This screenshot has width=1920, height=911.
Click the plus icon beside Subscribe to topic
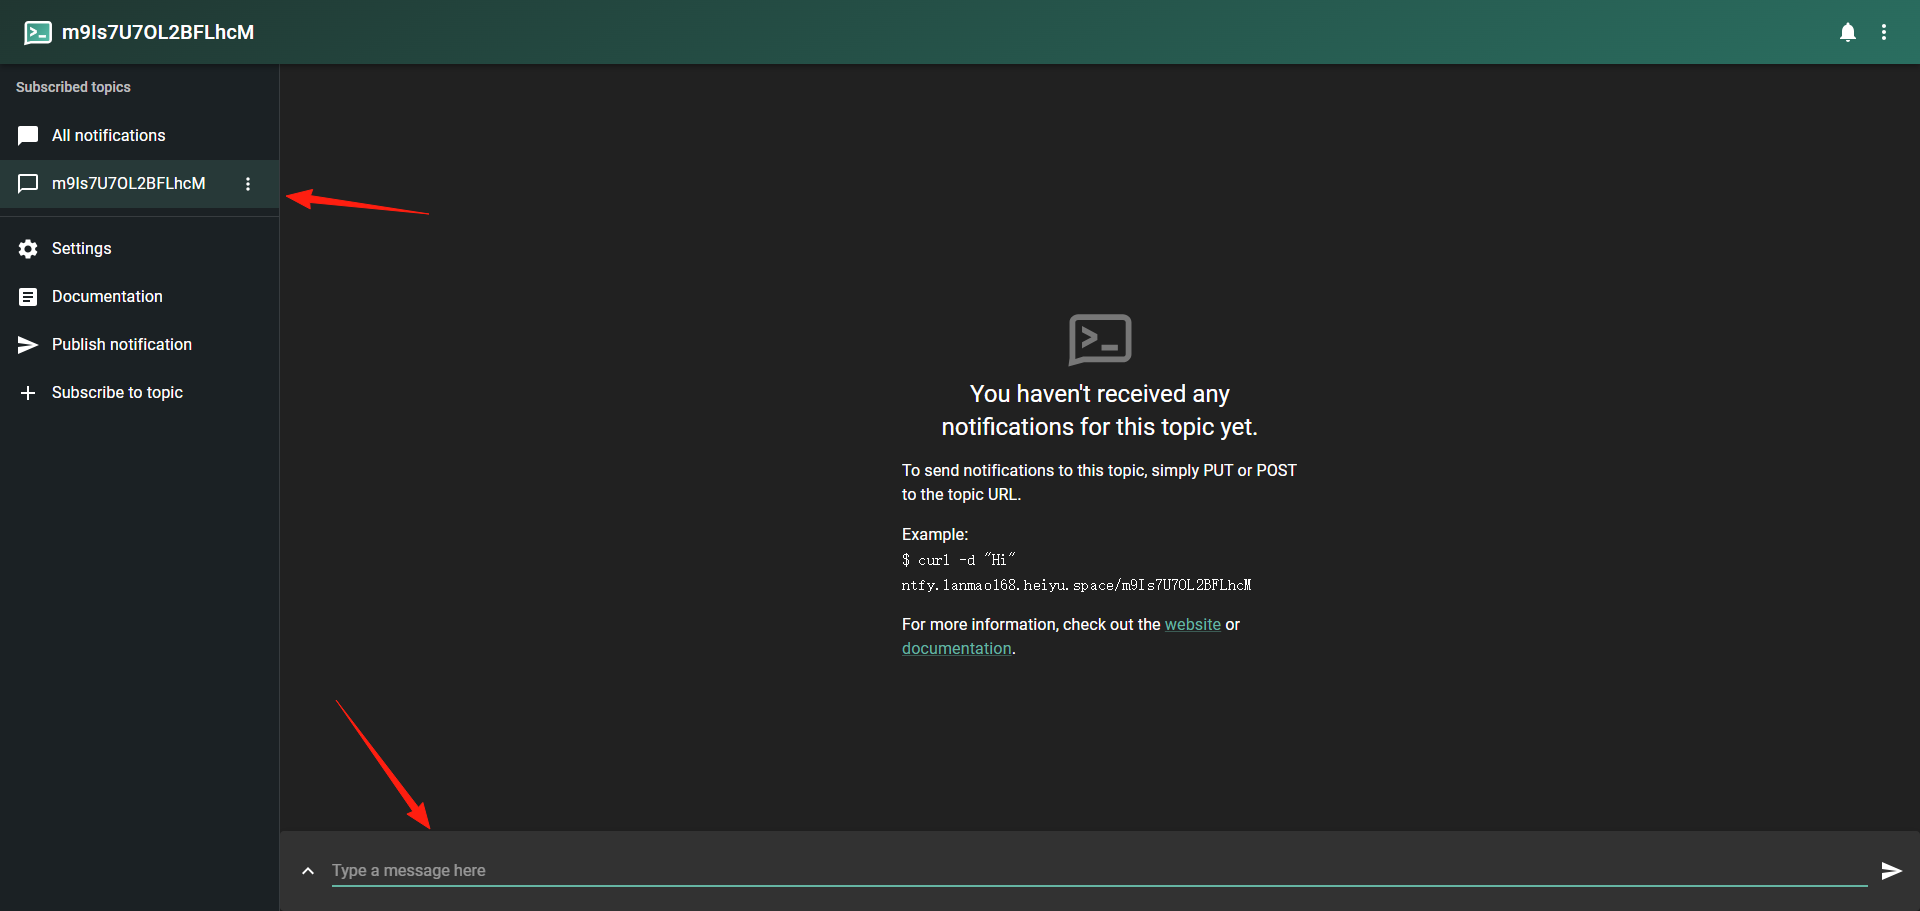click(28, 393)
